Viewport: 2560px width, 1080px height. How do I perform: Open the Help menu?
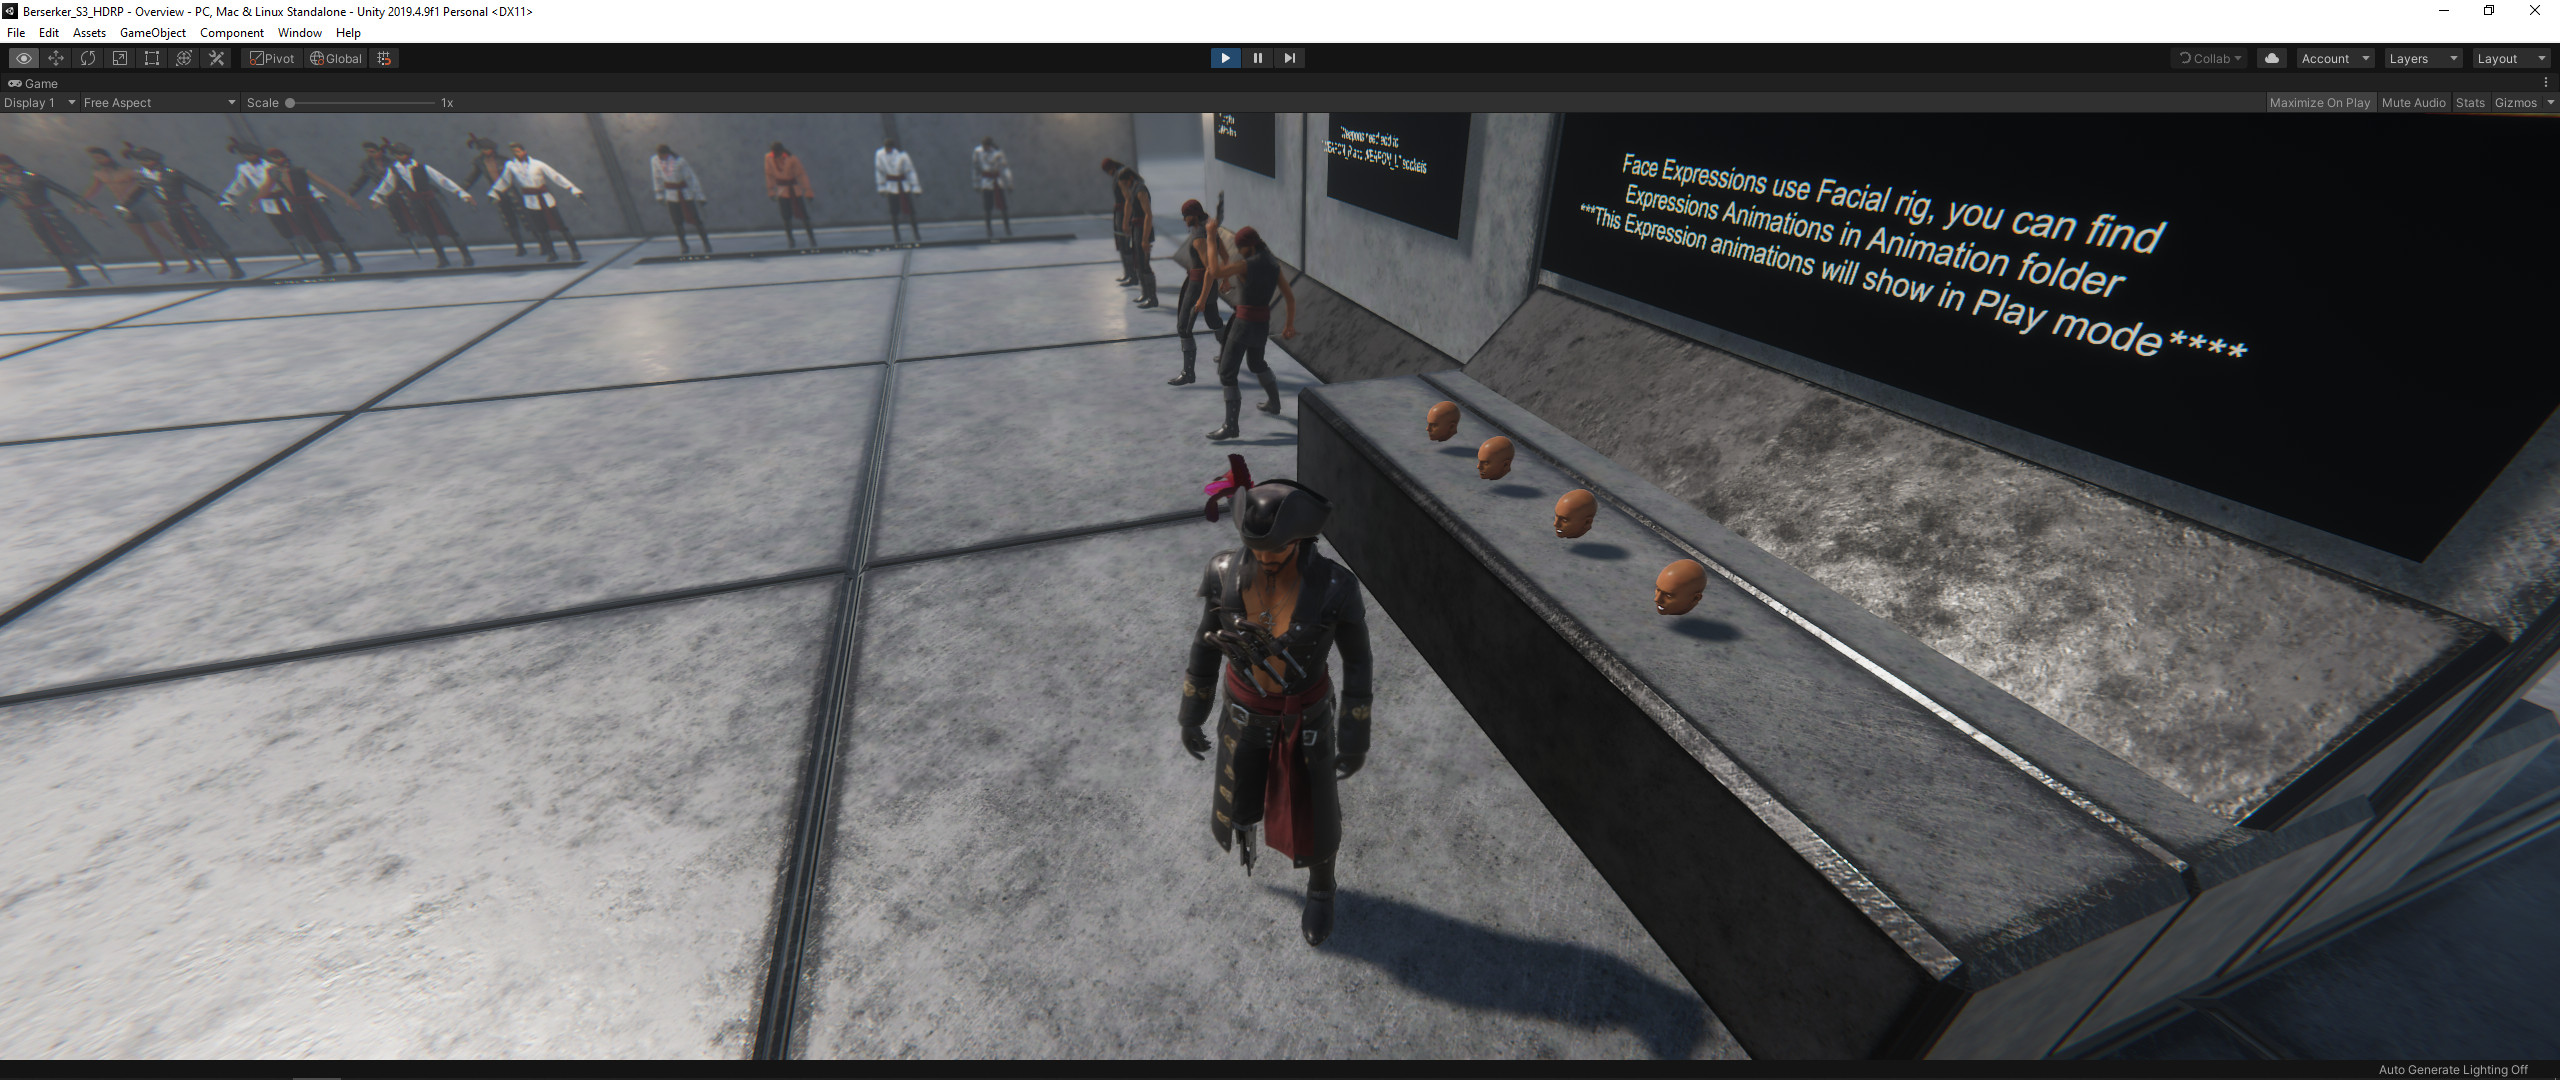tap(348, 32)
